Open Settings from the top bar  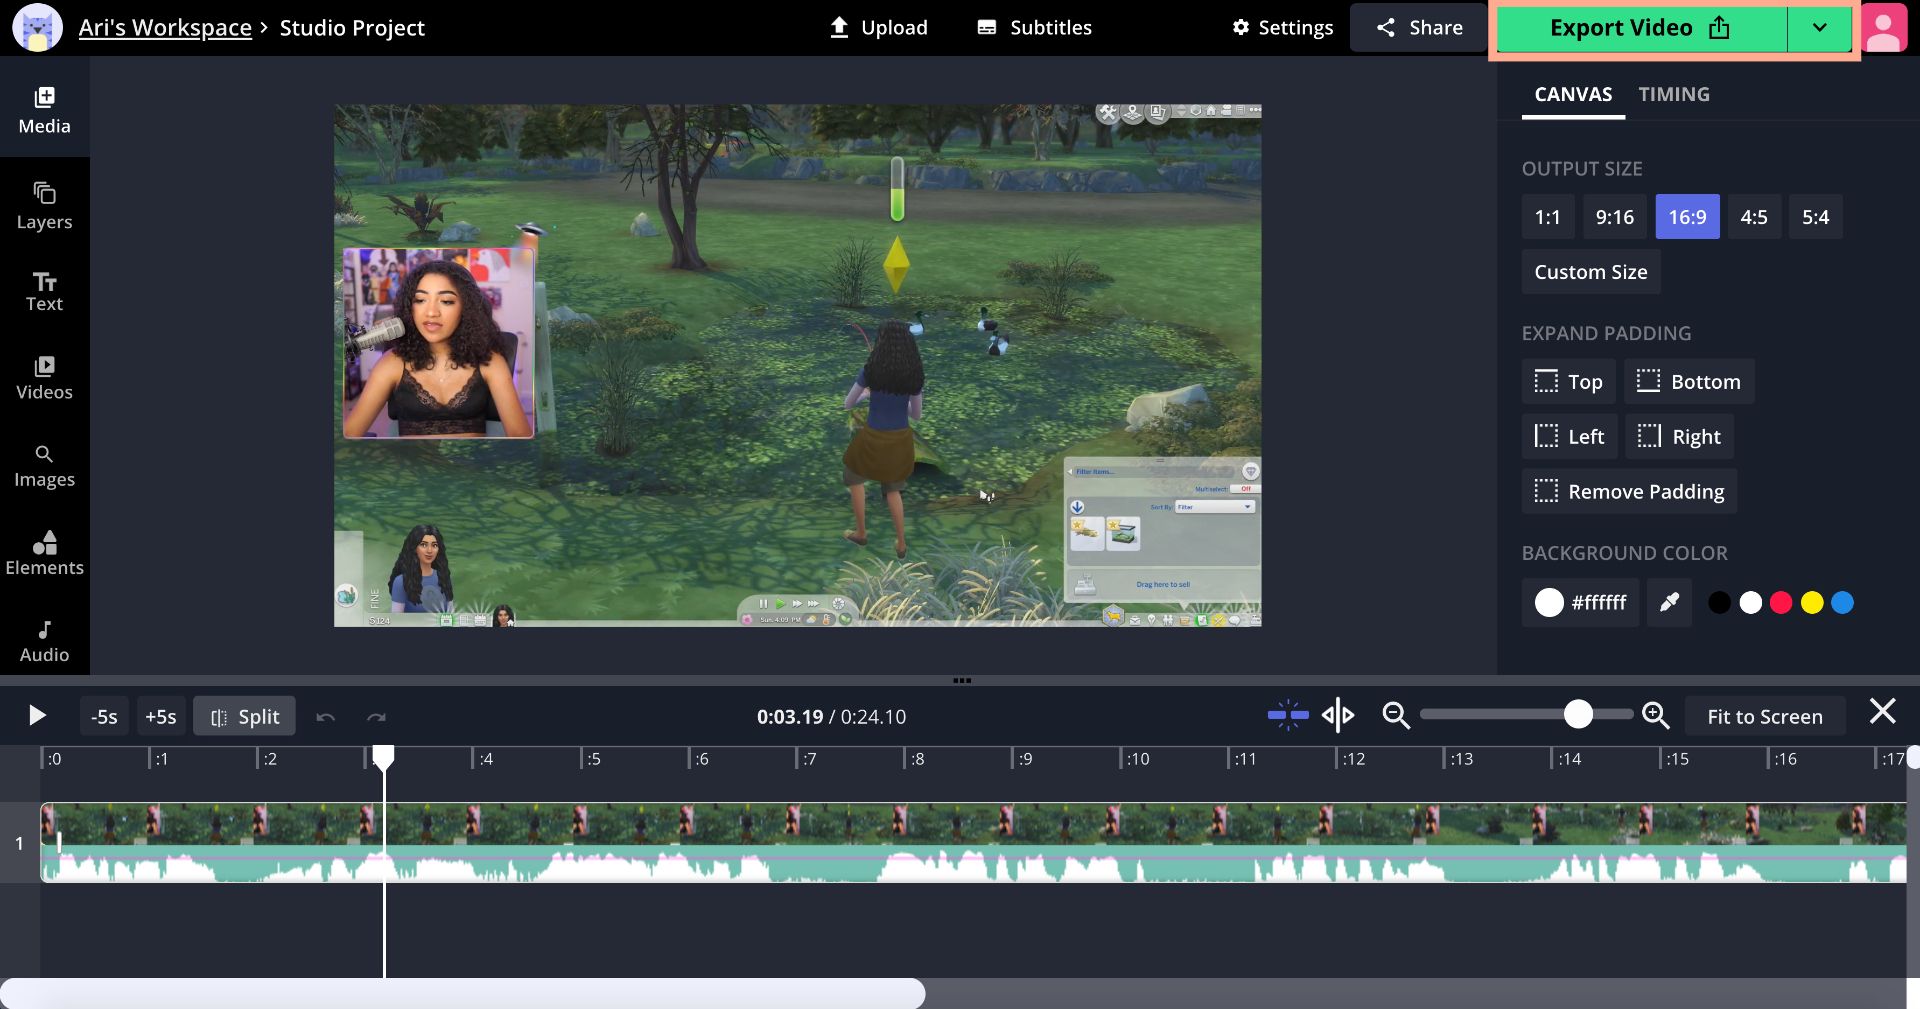[1283, 28]
